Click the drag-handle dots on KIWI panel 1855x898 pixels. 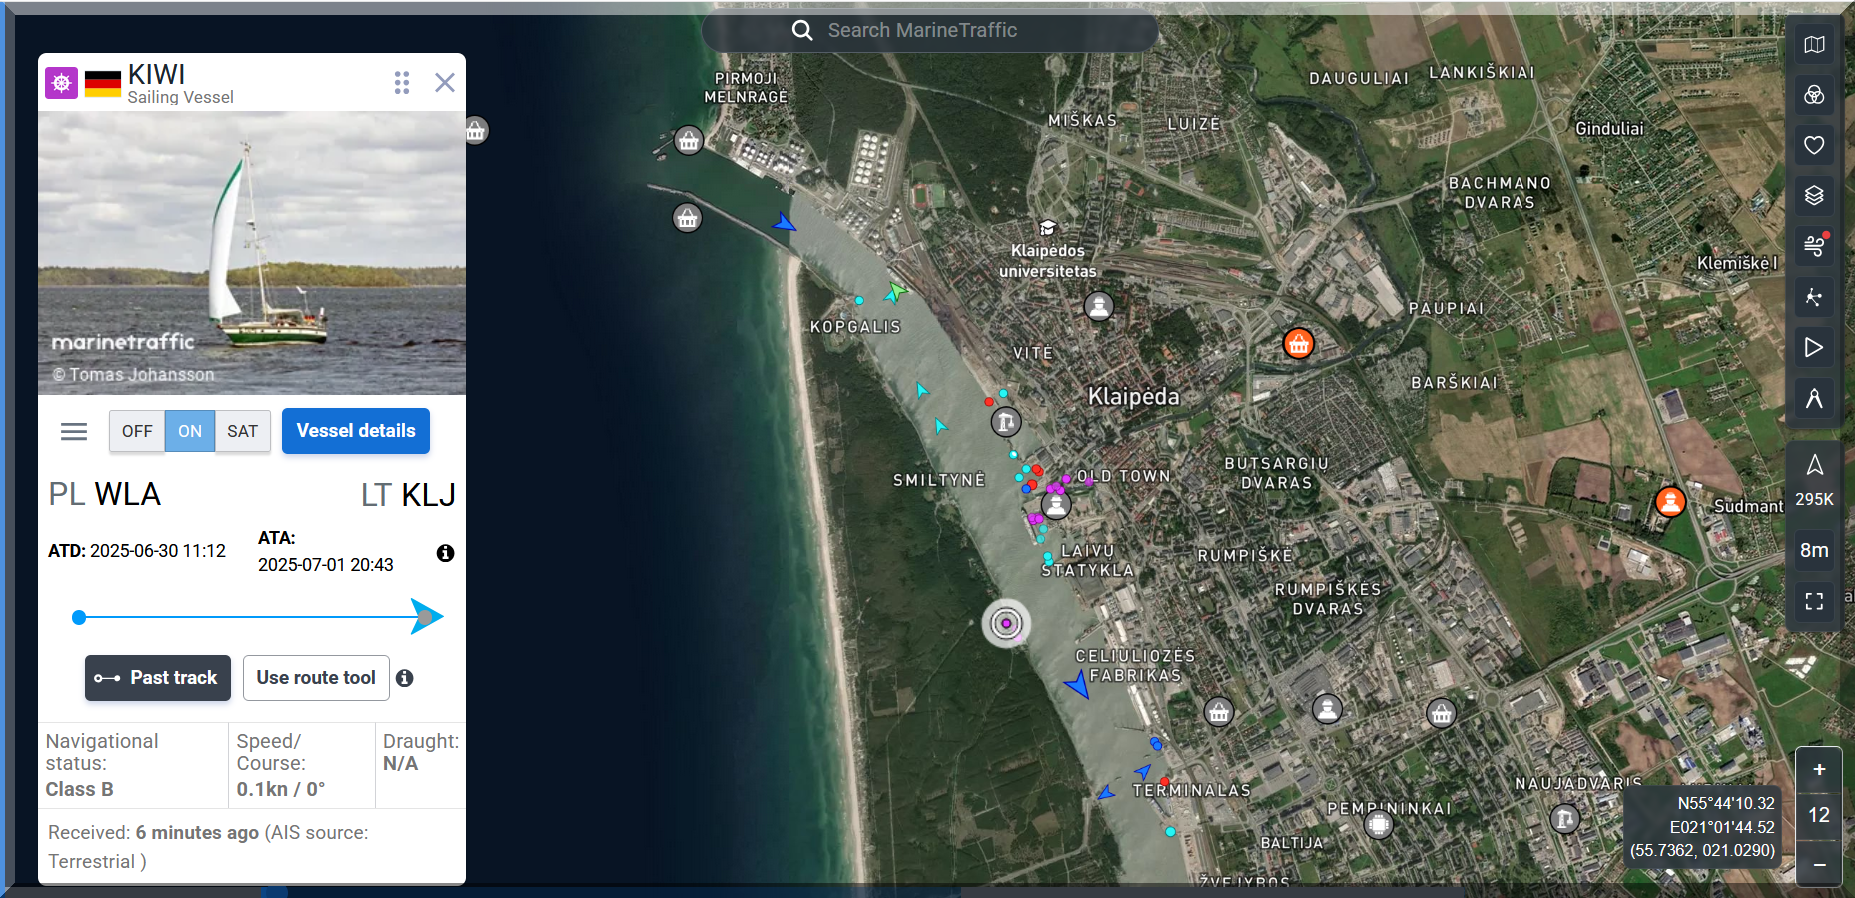tap(402, 82)
